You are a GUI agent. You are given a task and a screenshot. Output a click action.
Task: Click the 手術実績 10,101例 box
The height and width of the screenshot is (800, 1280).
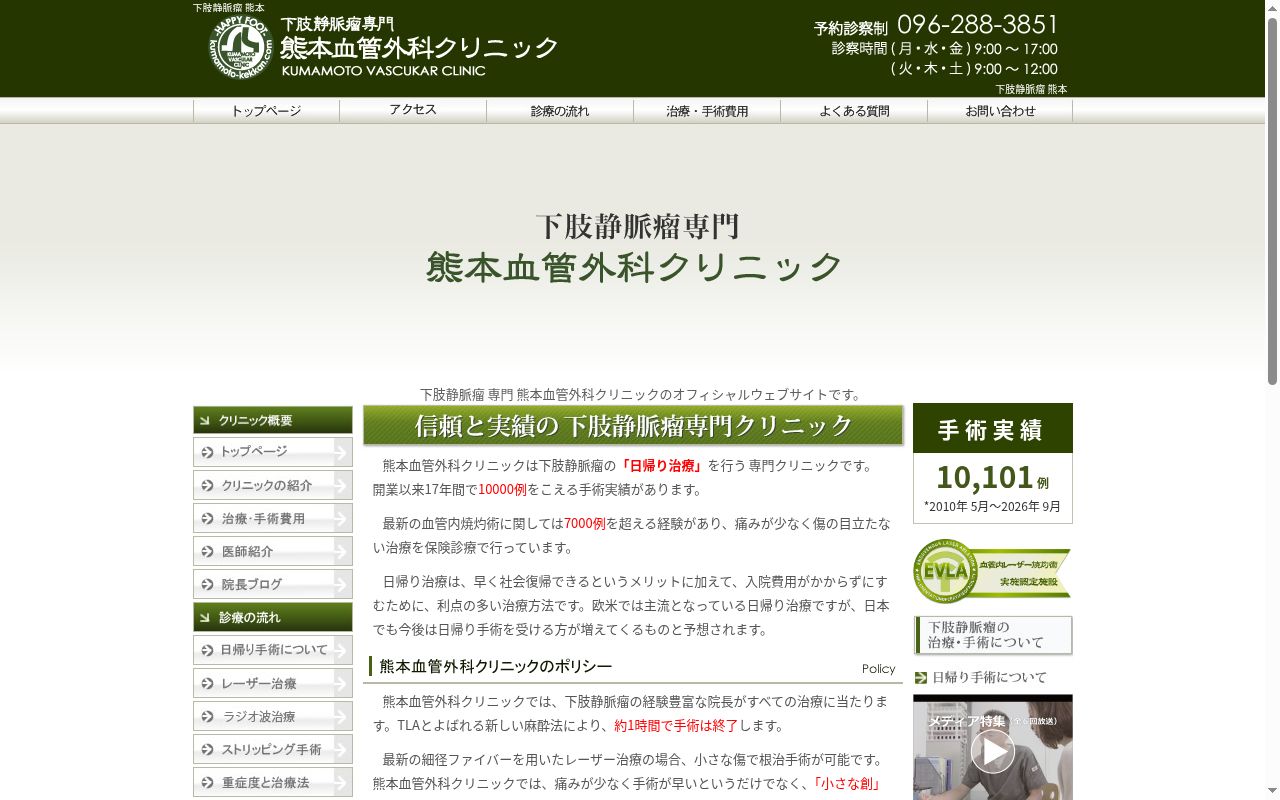993,463
